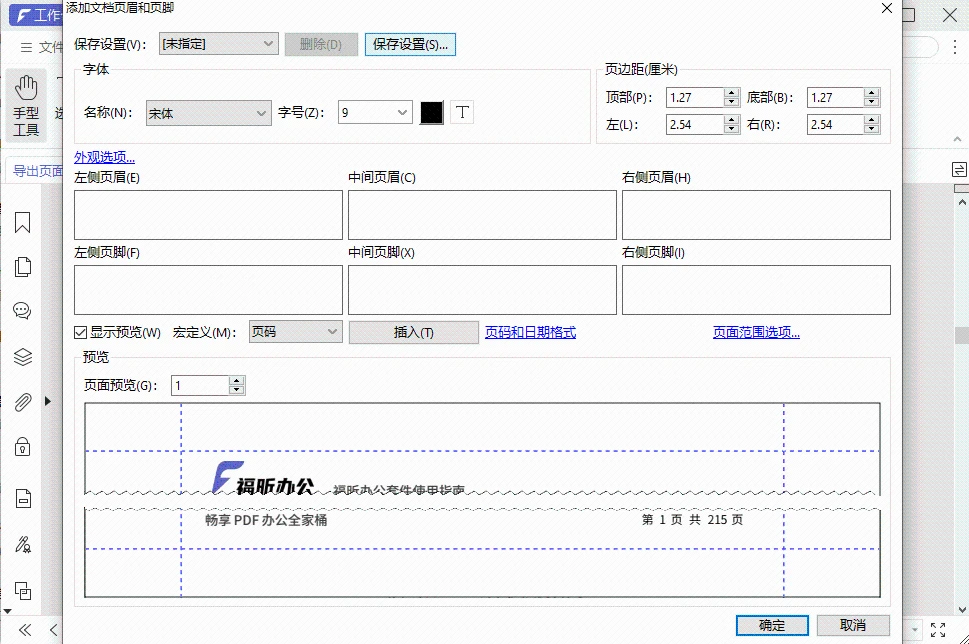Click the scrollbar down arrow at right edge
Viewport: 969px width, 644px height.
(x=962, y=610)
